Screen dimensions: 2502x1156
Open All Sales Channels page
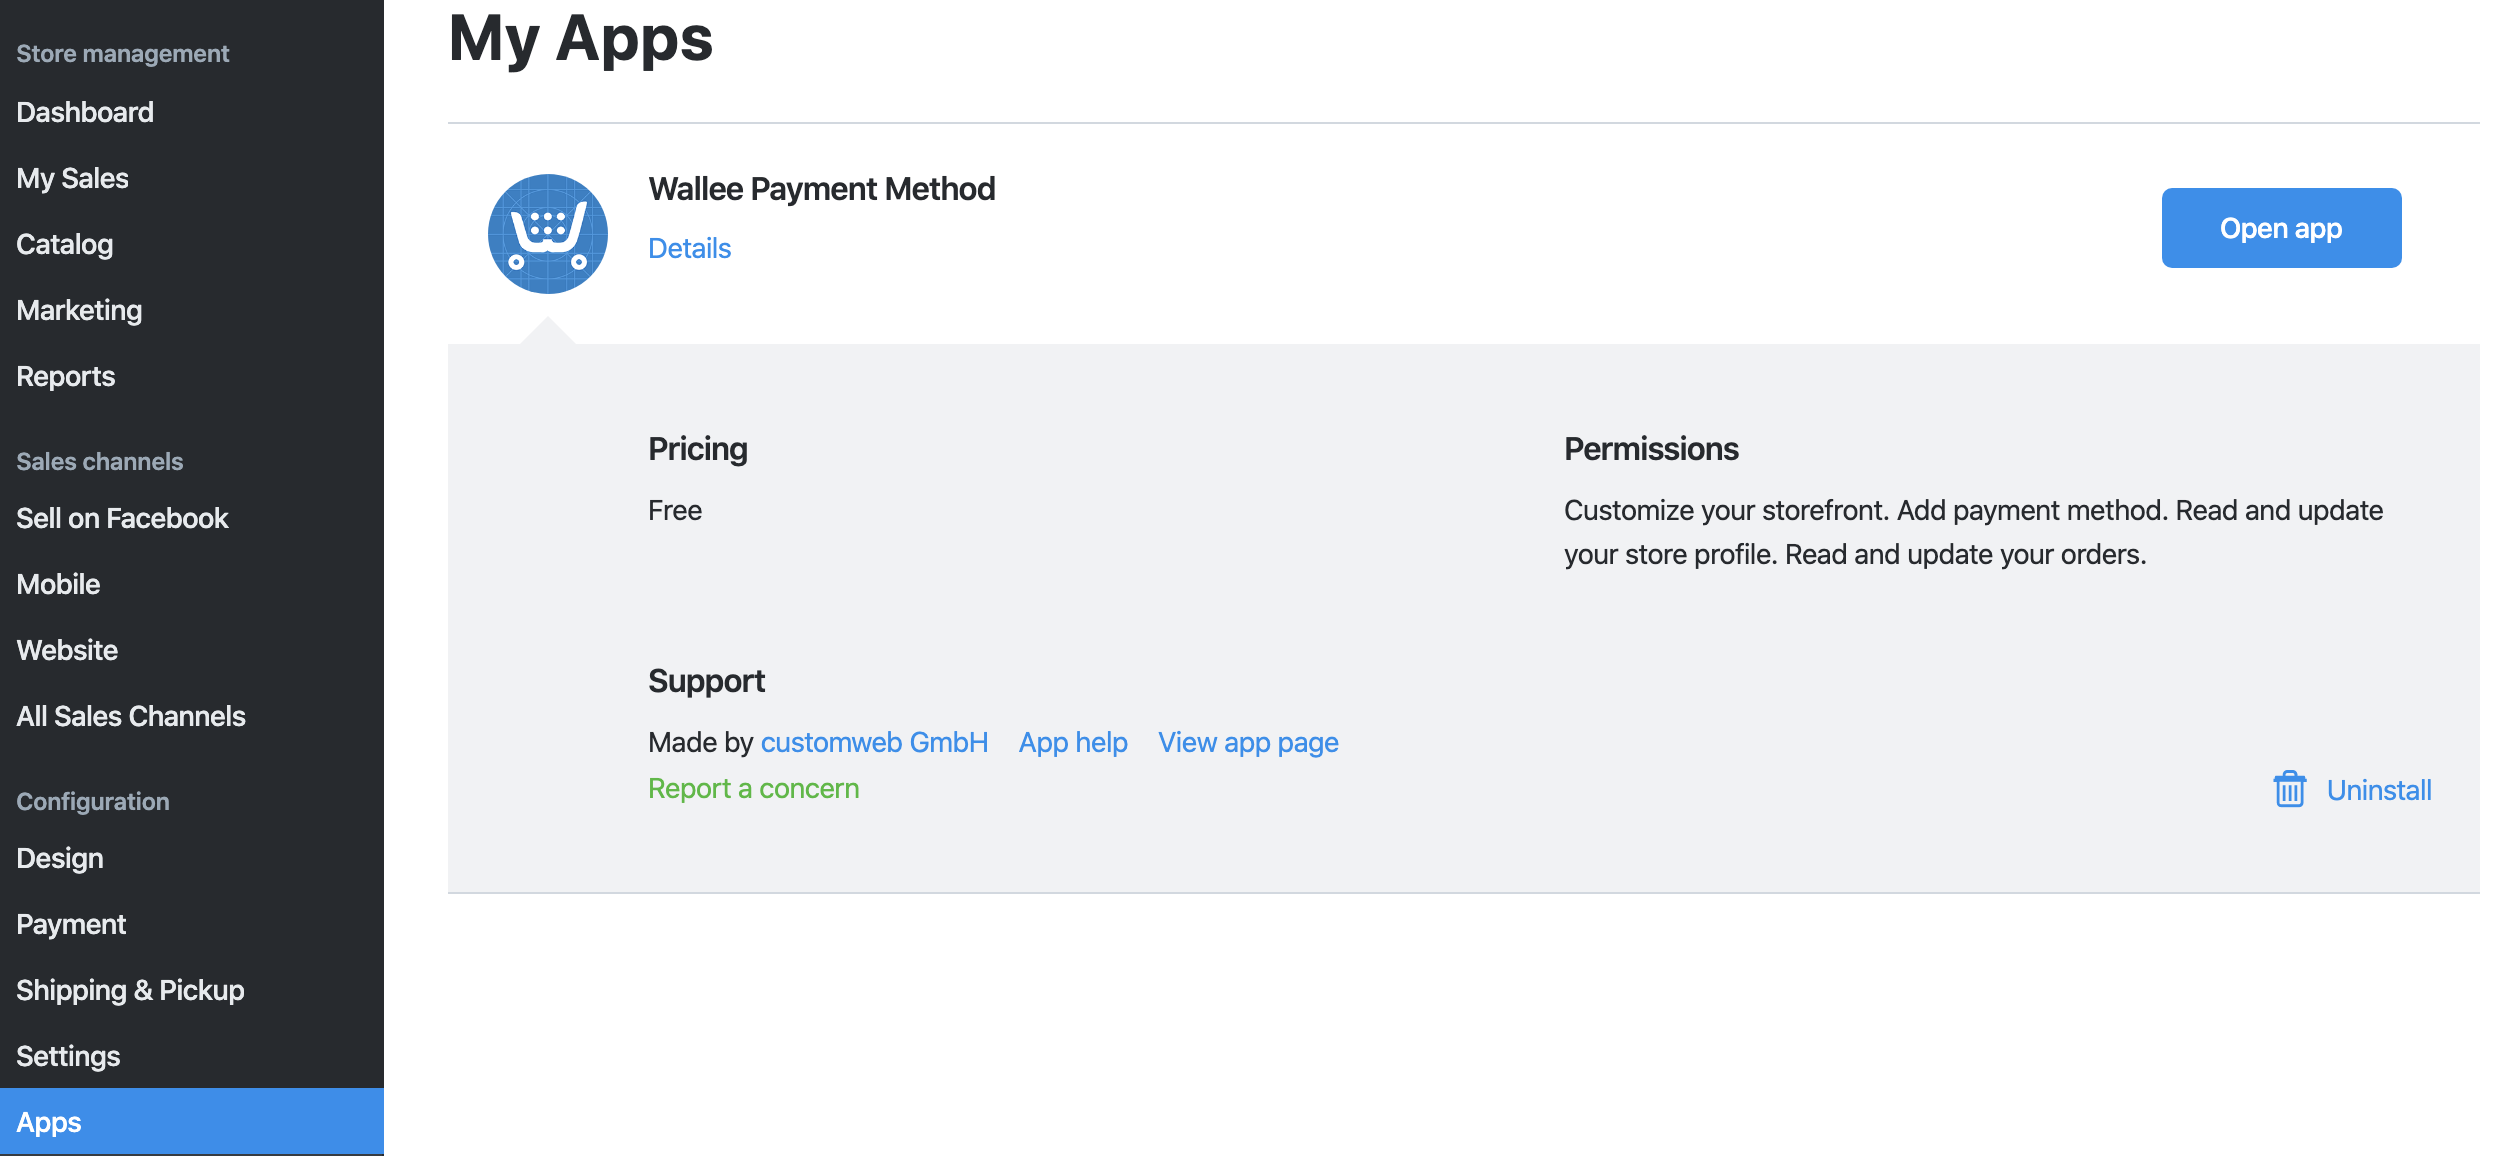130,716
